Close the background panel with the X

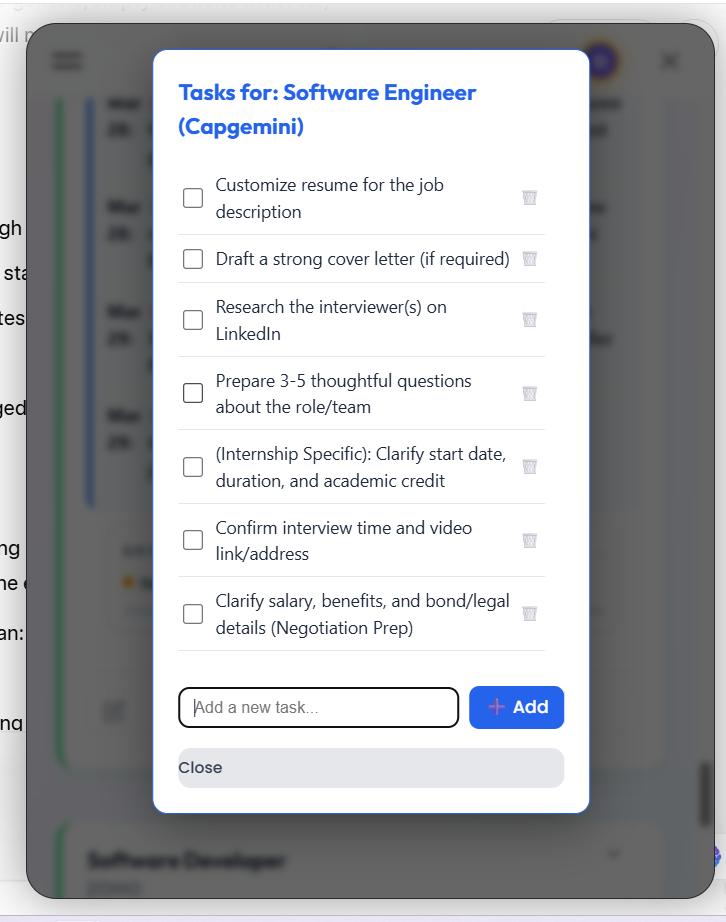point(669,60)
